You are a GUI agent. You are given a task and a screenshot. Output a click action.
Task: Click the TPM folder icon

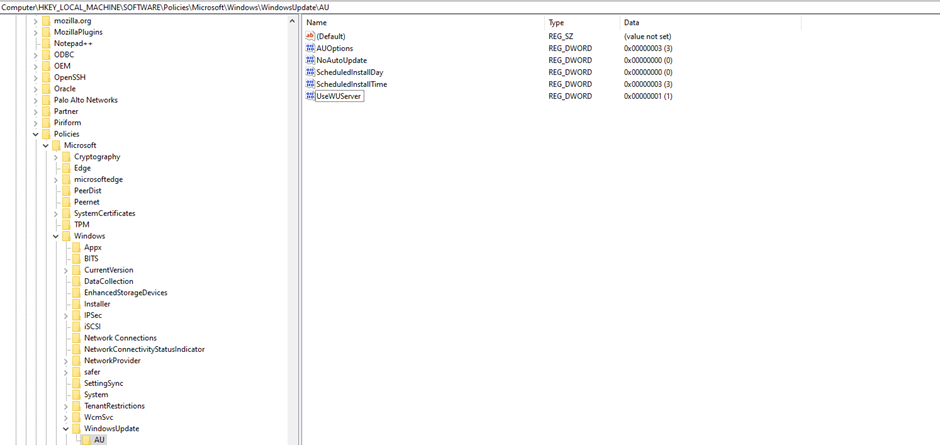tap(67, 224)
